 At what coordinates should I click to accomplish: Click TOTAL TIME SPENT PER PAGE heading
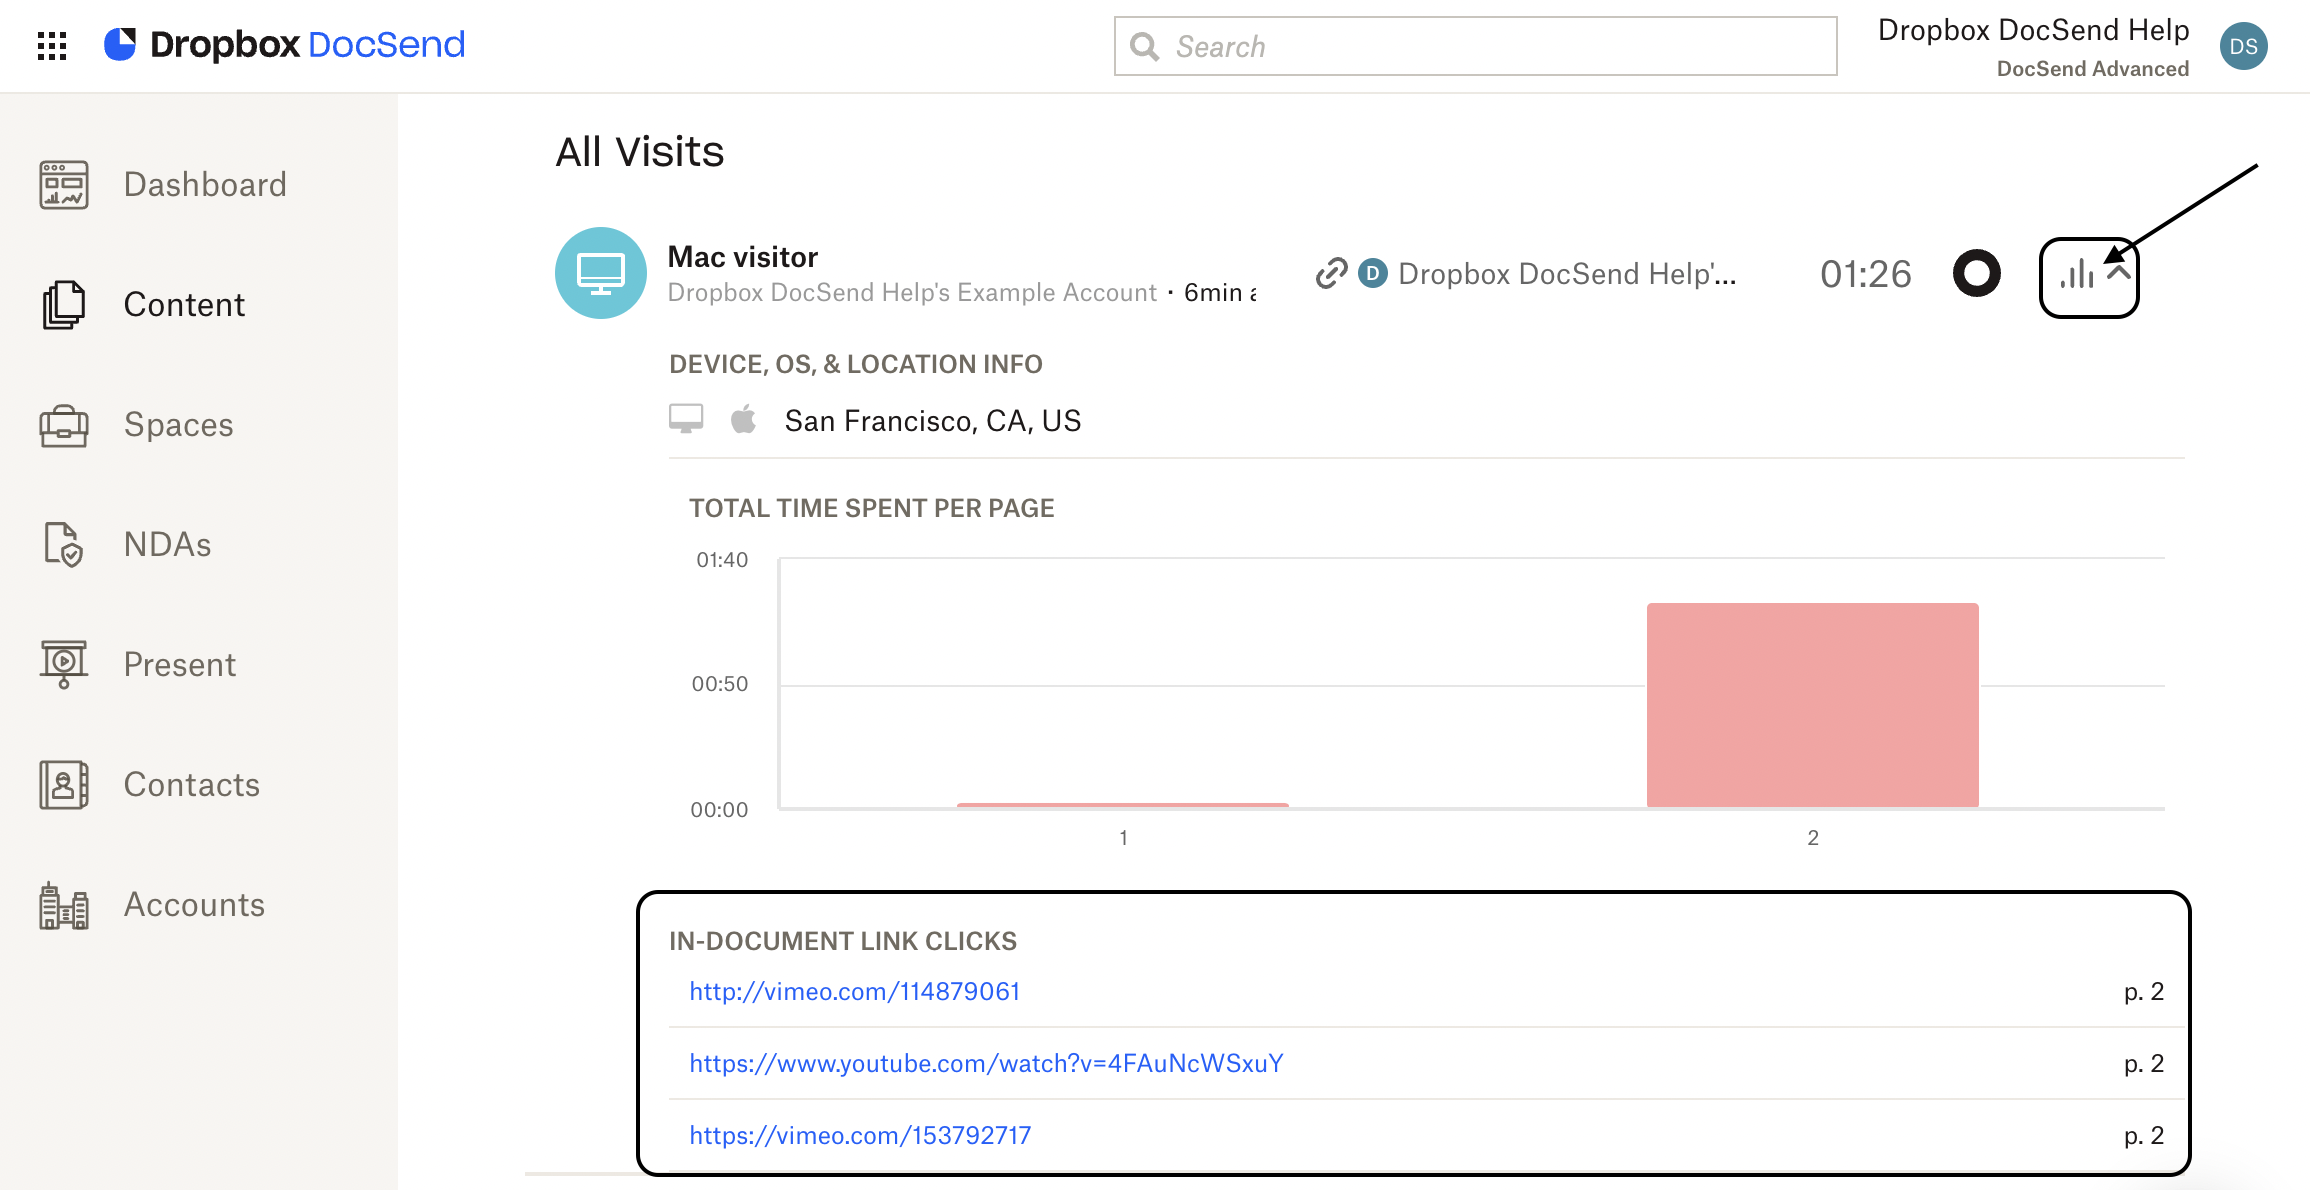(x=872, y=508)
